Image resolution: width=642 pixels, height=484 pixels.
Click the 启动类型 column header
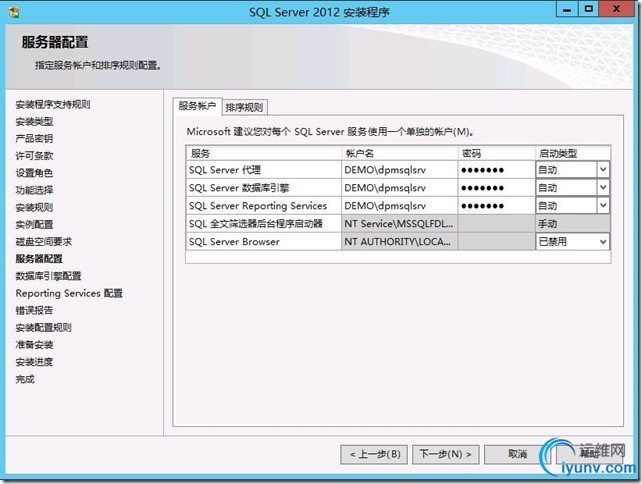pos(573,153)
